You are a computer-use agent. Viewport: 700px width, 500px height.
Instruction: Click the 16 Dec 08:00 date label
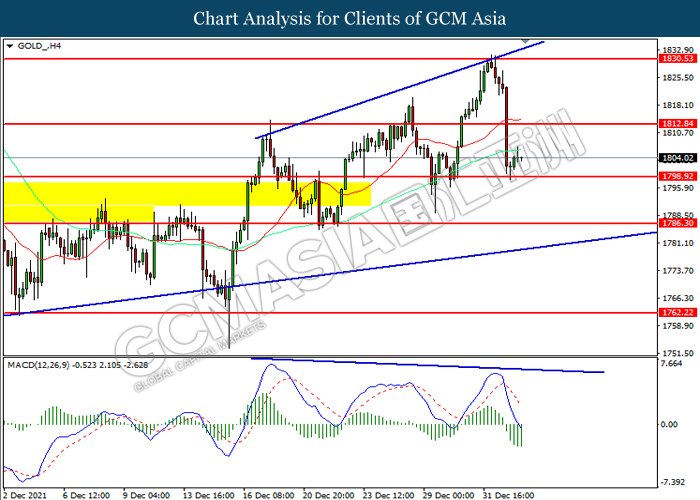[268, 495]
